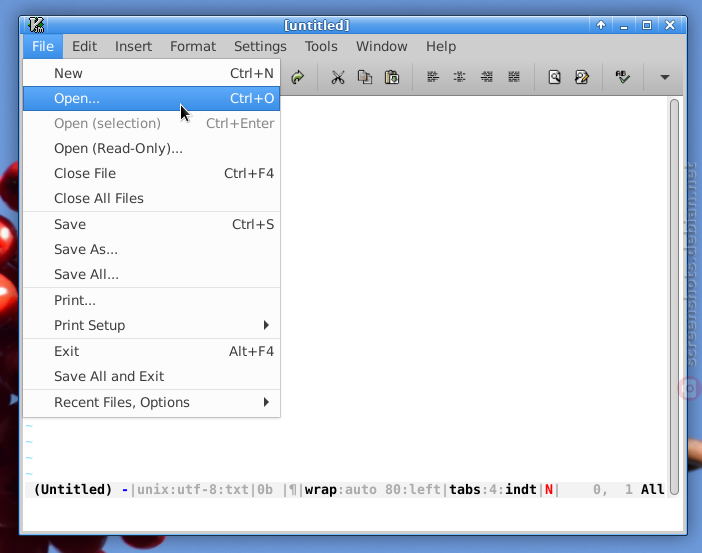The height and width of the screenshot is (553, 702).
Task: Open Find with the magnifier page icon
Action: pyautogui.click(x=554, y=77)
